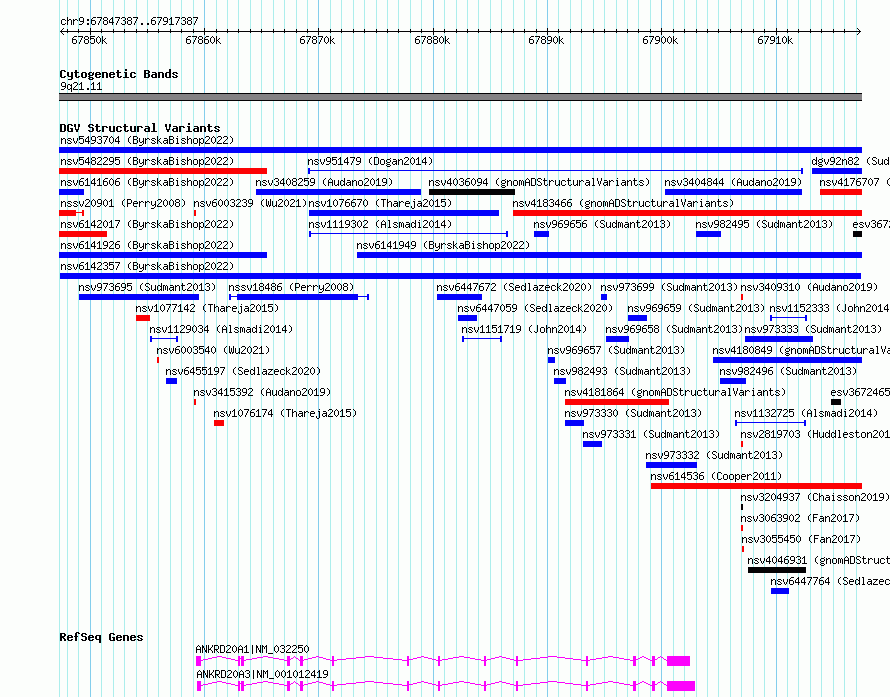
Task: Open nsv5482295 (ByrskaBishop2022) variant label
Action: [147, 161]
